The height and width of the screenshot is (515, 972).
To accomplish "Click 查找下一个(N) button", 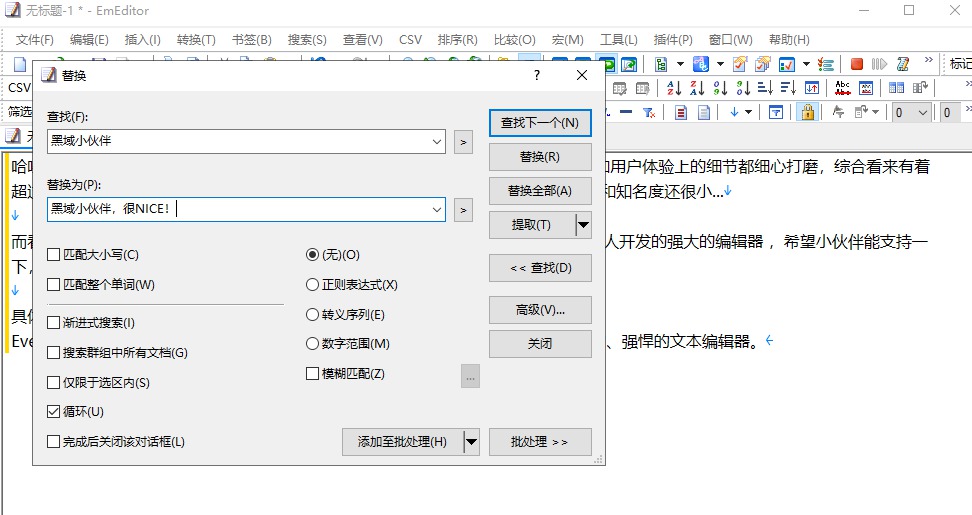I will coord(540,123).
